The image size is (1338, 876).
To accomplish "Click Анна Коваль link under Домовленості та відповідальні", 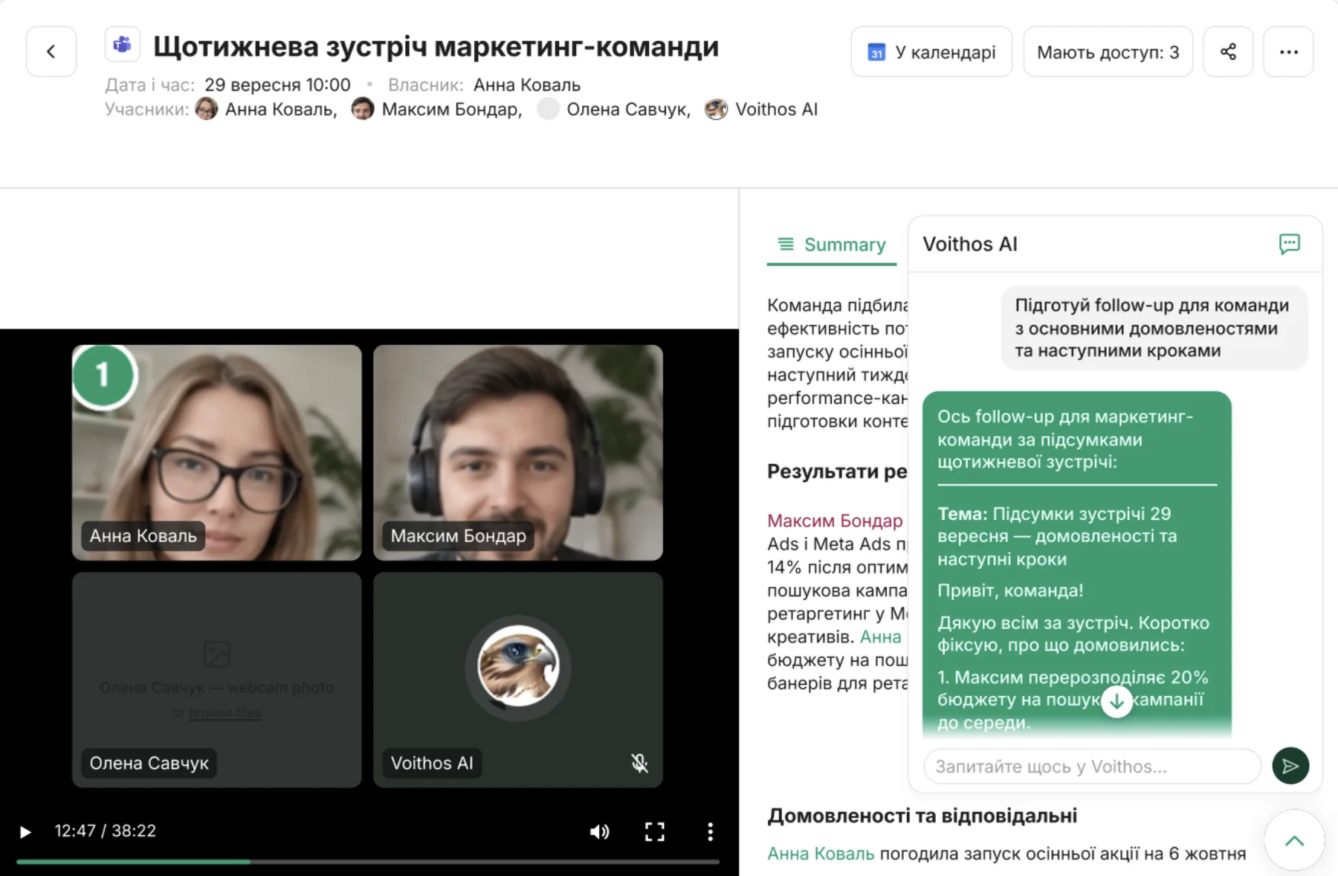I will [821, 854].
